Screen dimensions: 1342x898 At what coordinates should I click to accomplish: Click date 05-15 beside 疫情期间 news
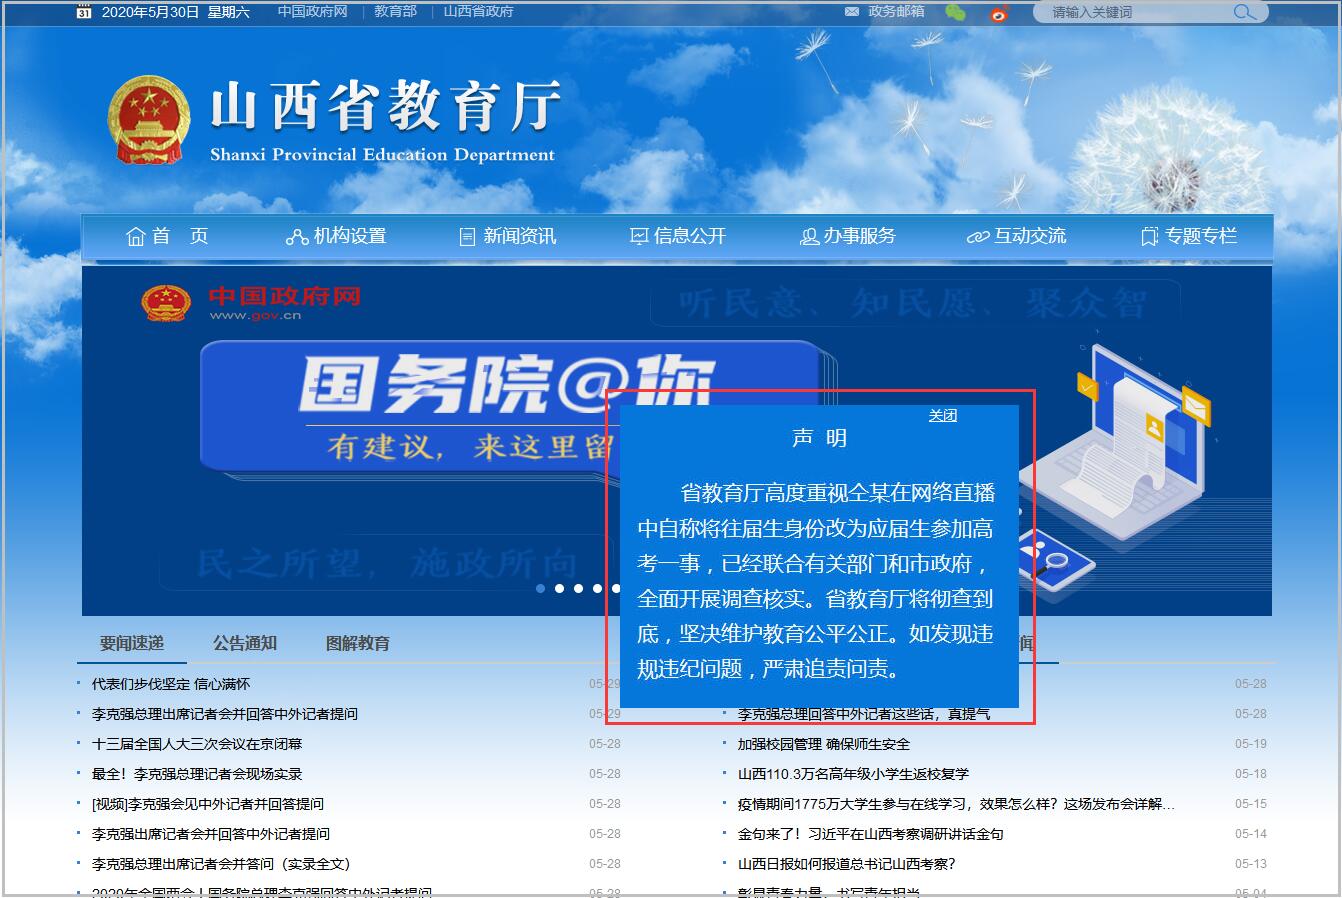pyautogui.click(x=1251, y=804)
